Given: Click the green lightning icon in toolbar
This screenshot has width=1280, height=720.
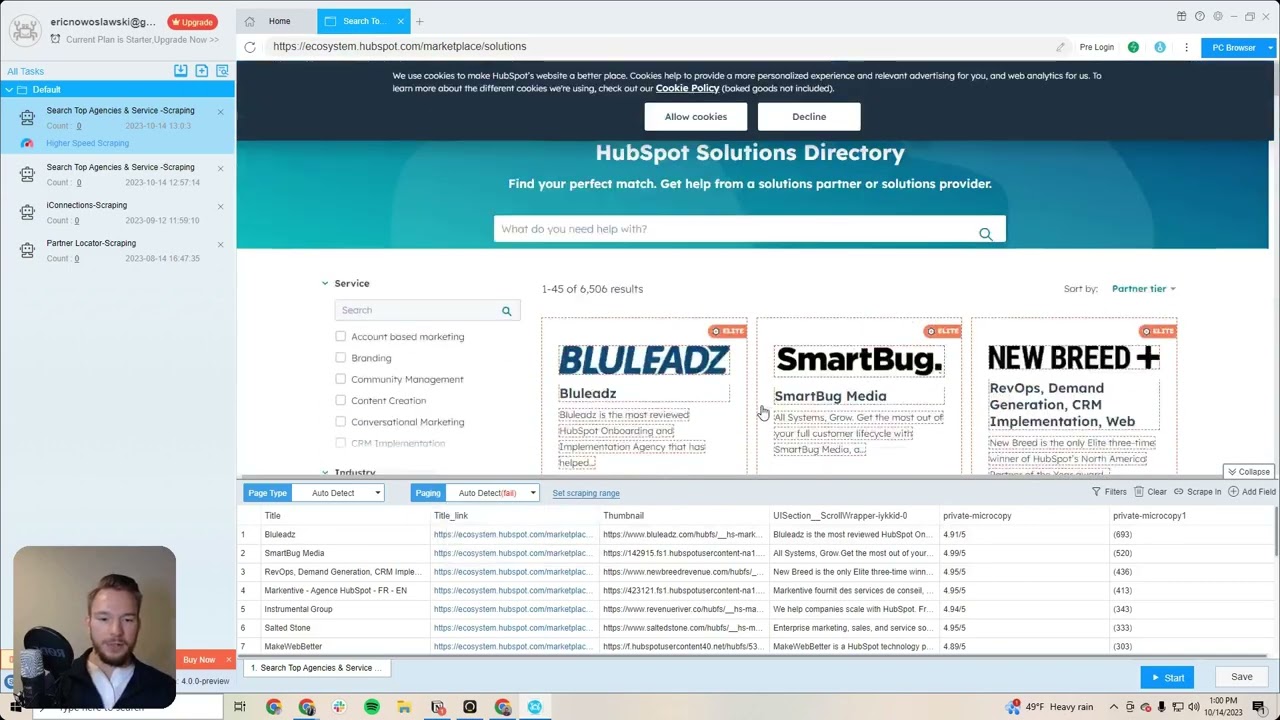Looking at the screenshot, I should (1133, 47).
